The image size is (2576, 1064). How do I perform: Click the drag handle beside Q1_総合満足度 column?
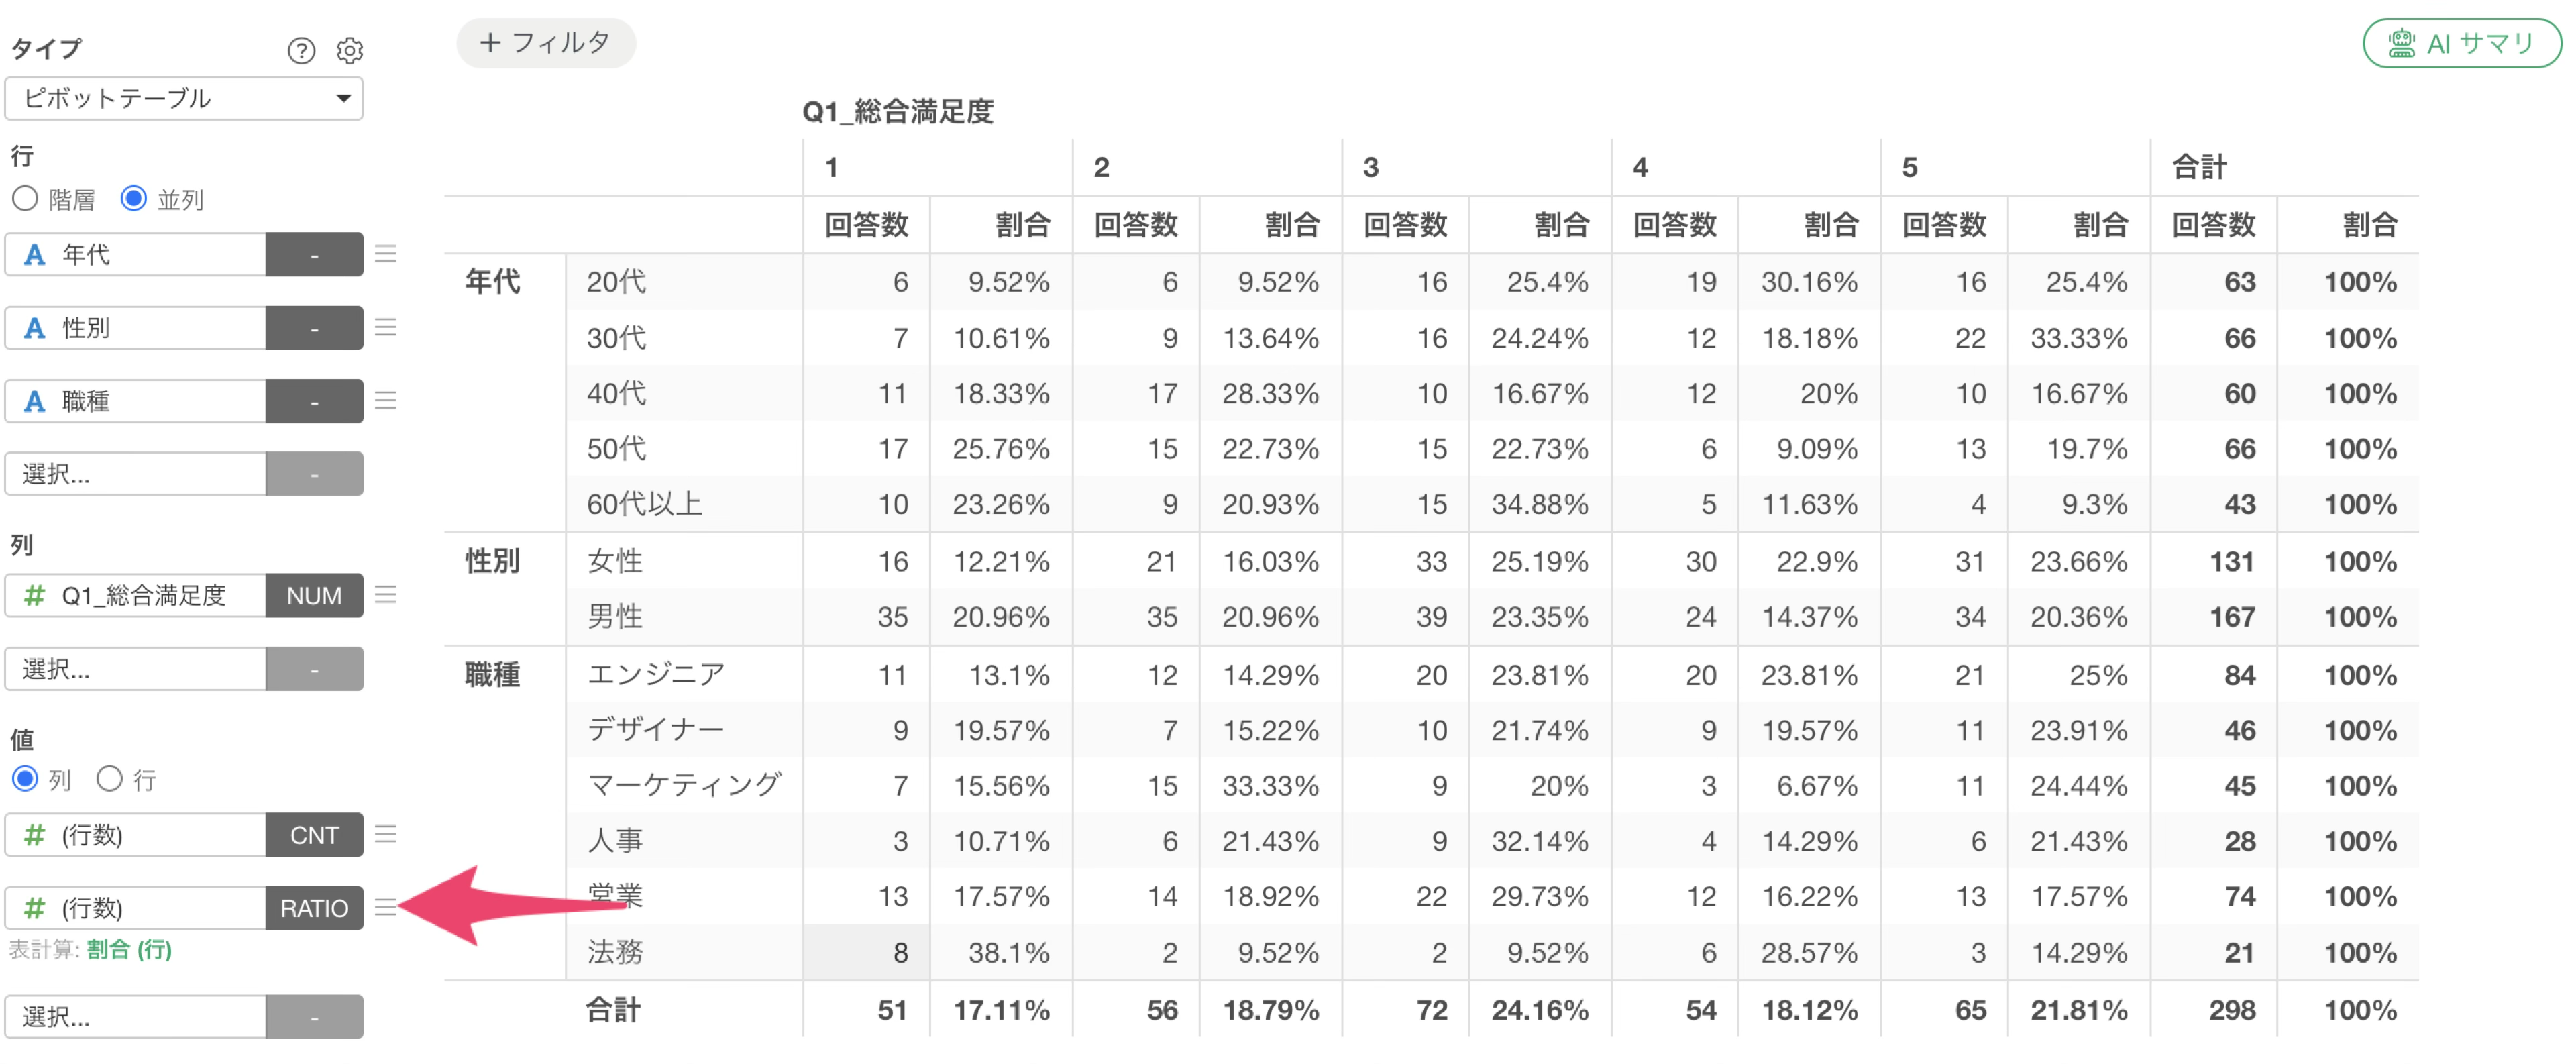pyautogui.click(x=386, y=595)
